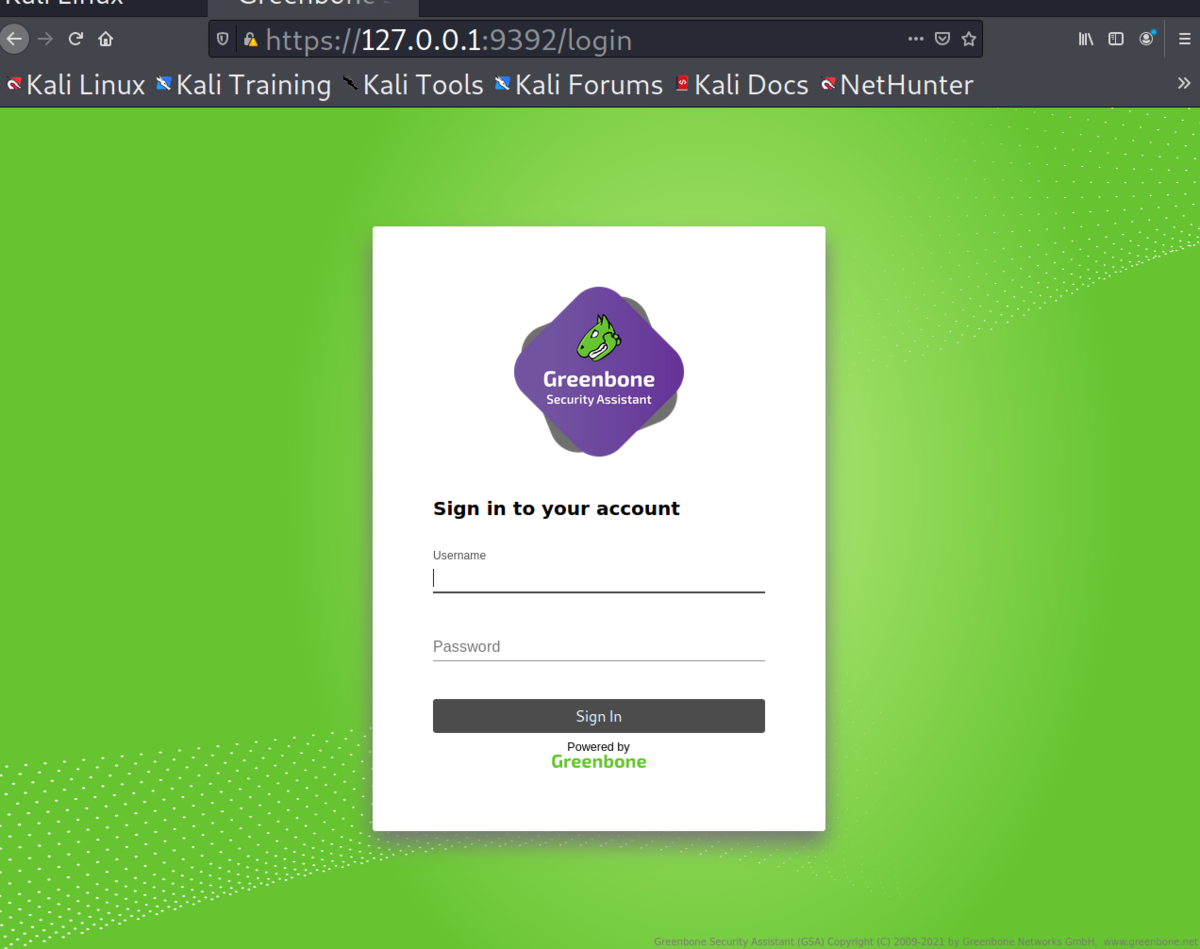1200x949 pixels.
Task: Open the Kali Forums bookmark
Action: click(578, 85)
